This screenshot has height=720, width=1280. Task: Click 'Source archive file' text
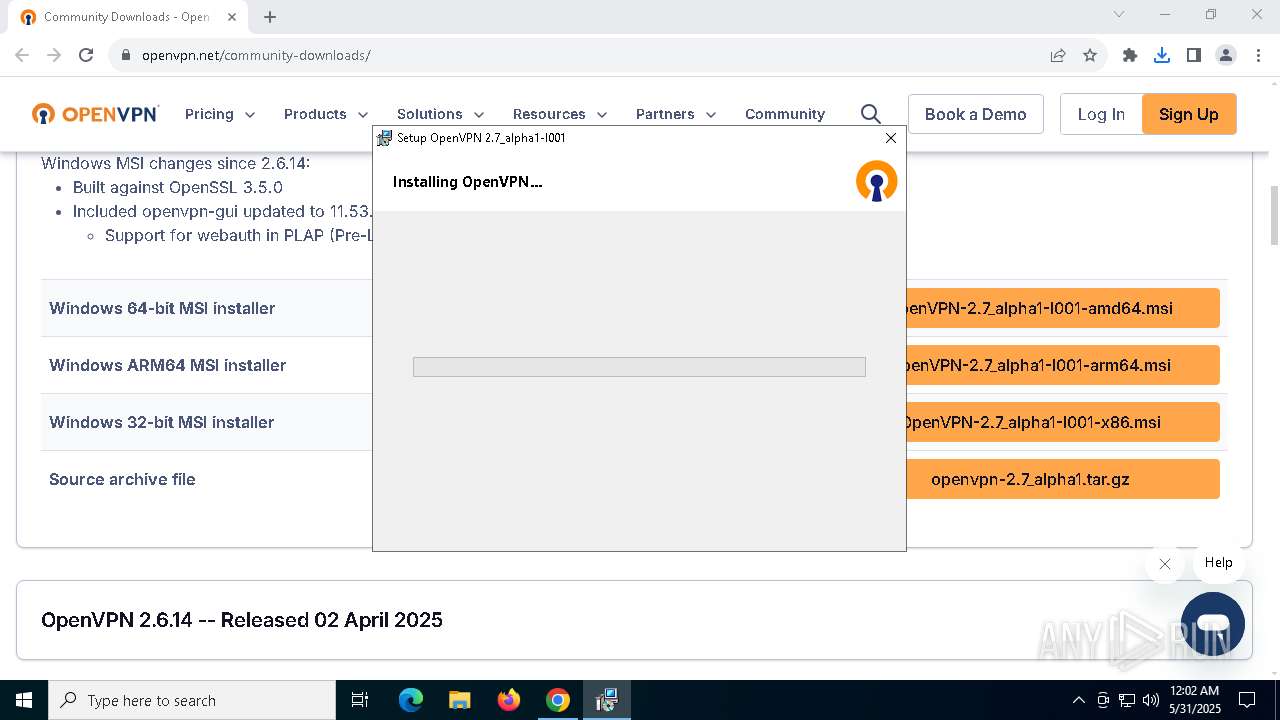122,479
